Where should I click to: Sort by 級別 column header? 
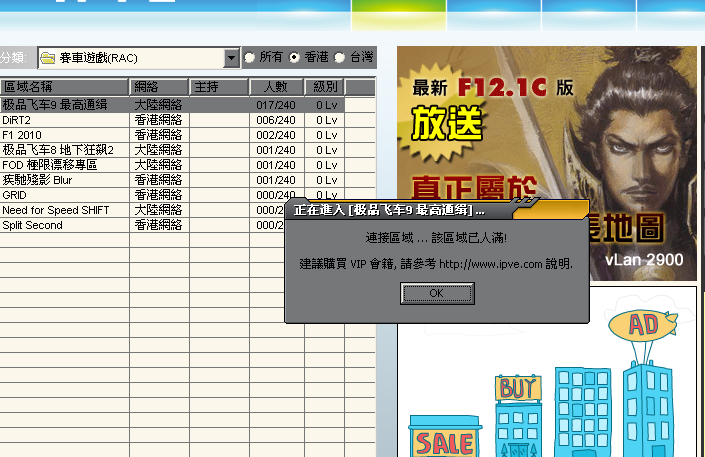click(x=325, y=86)
